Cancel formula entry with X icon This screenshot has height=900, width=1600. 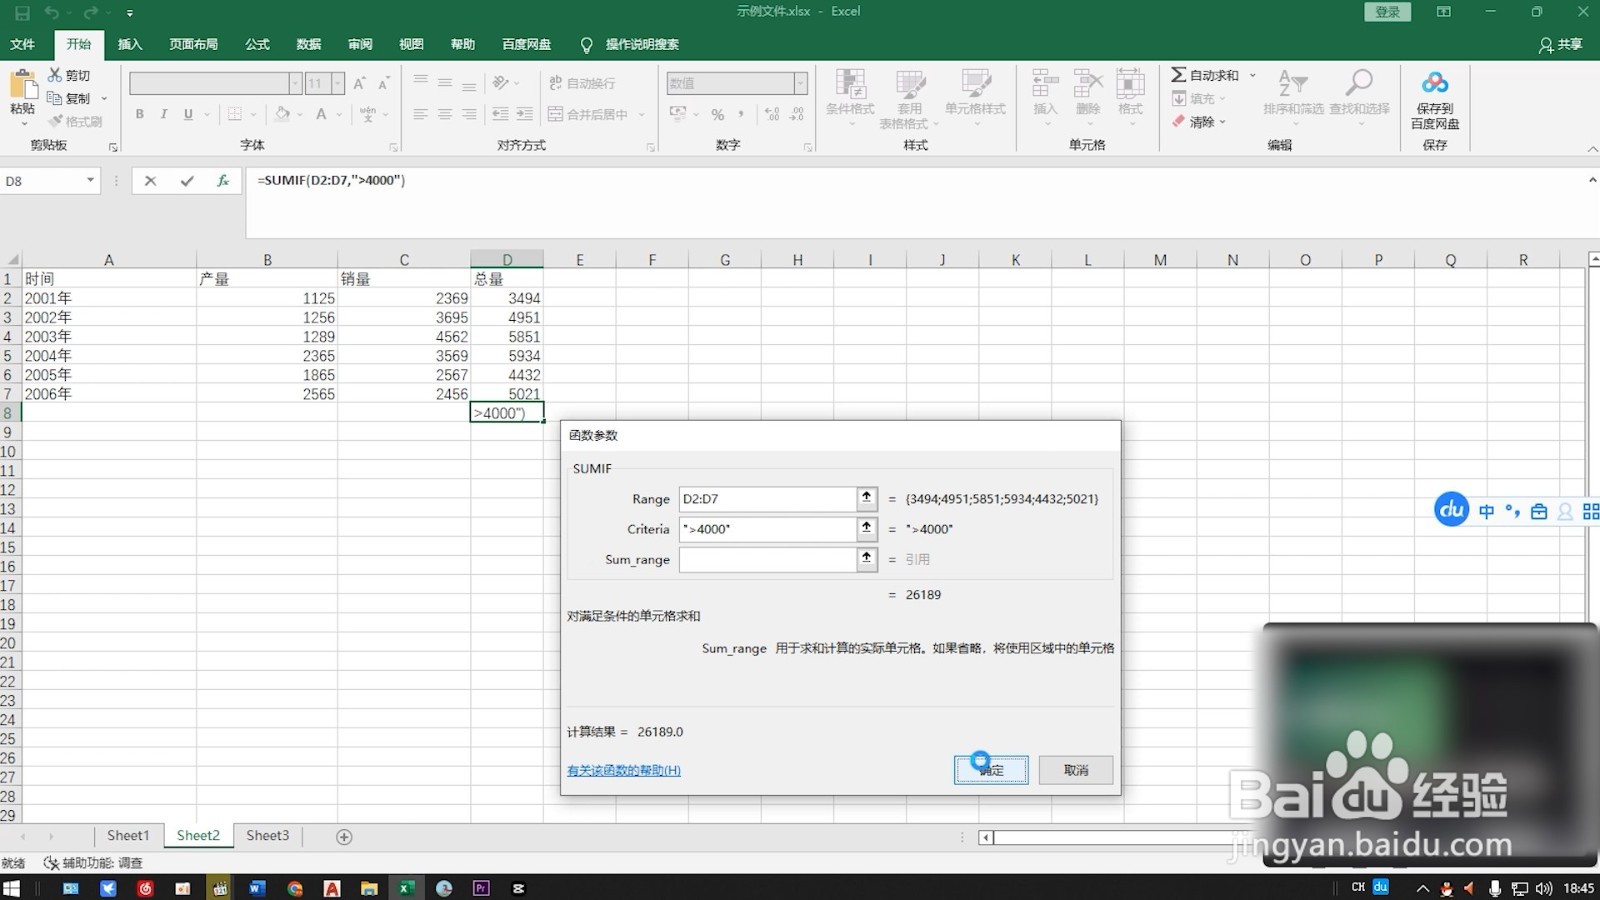click(150, 181)
